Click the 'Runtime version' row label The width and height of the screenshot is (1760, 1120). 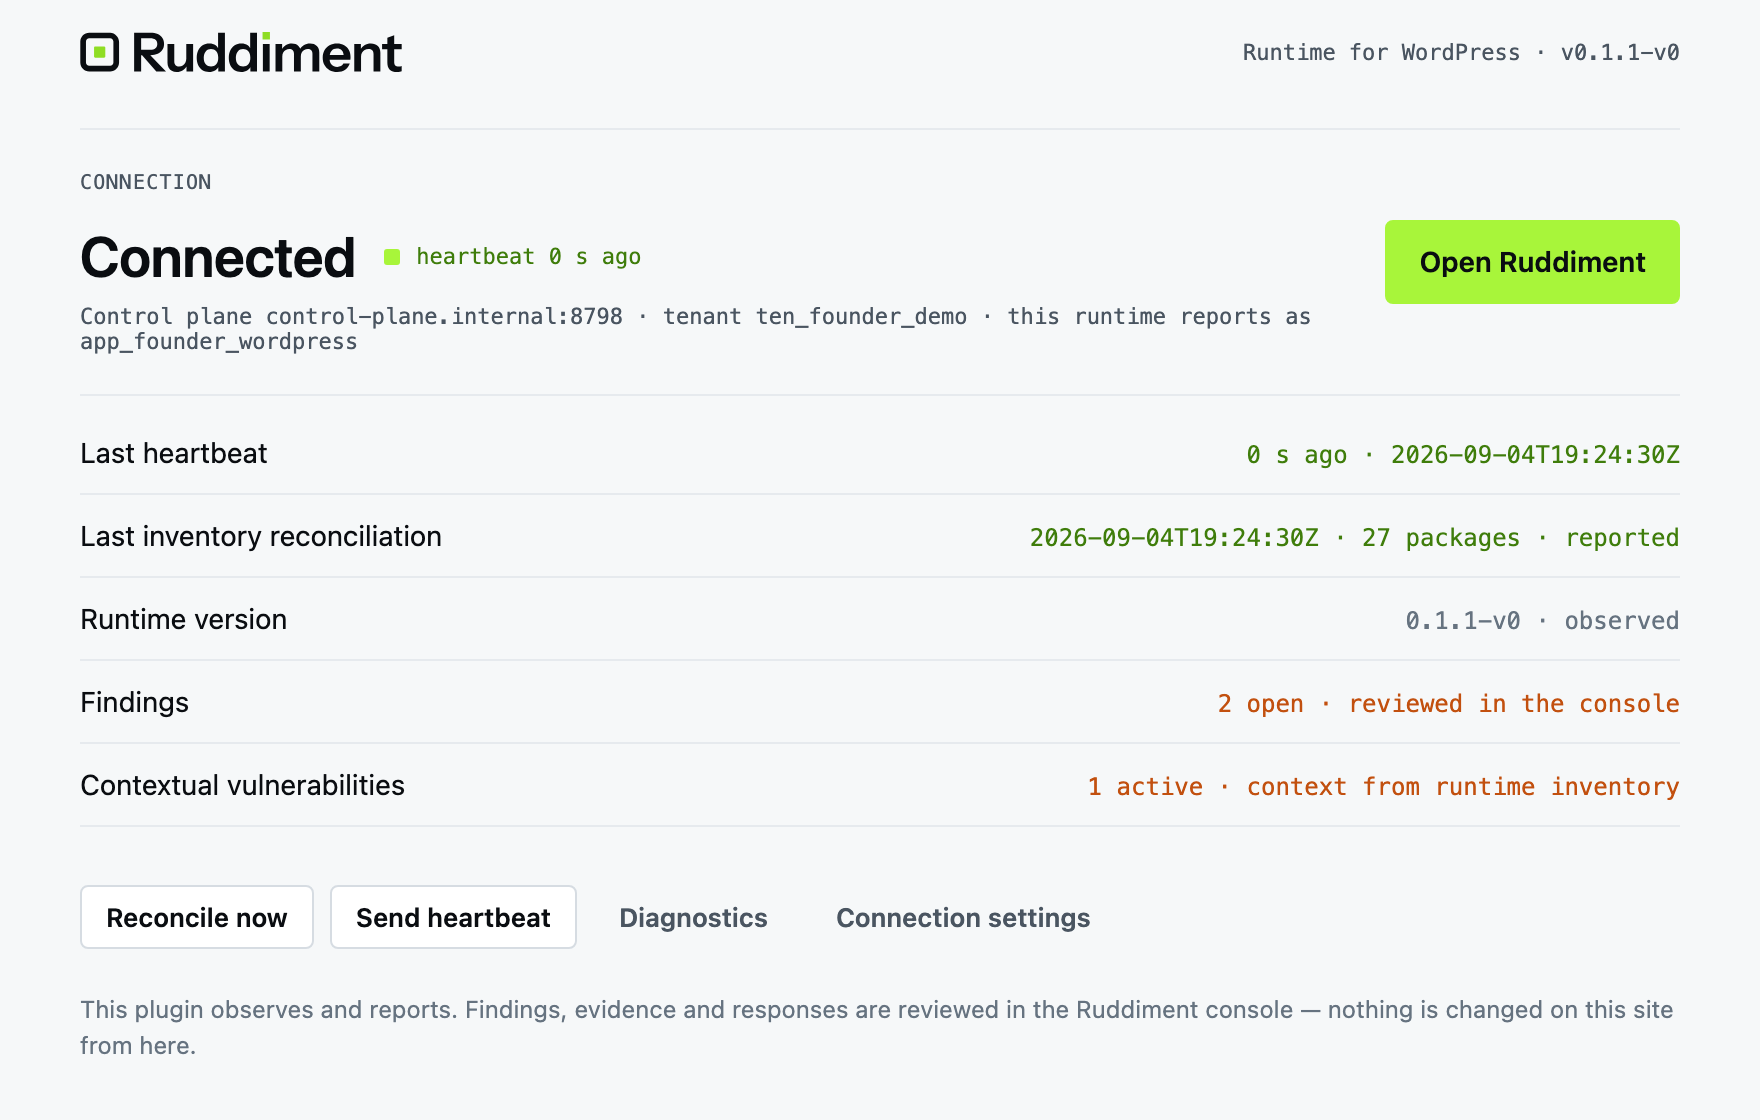184,619
